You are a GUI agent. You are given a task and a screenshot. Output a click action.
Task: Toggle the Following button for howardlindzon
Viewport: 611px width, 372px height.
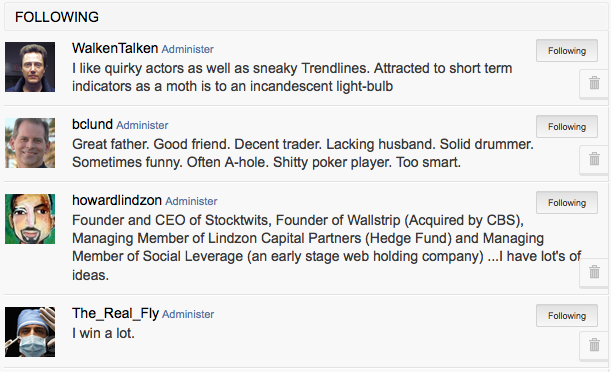(567, 203)
